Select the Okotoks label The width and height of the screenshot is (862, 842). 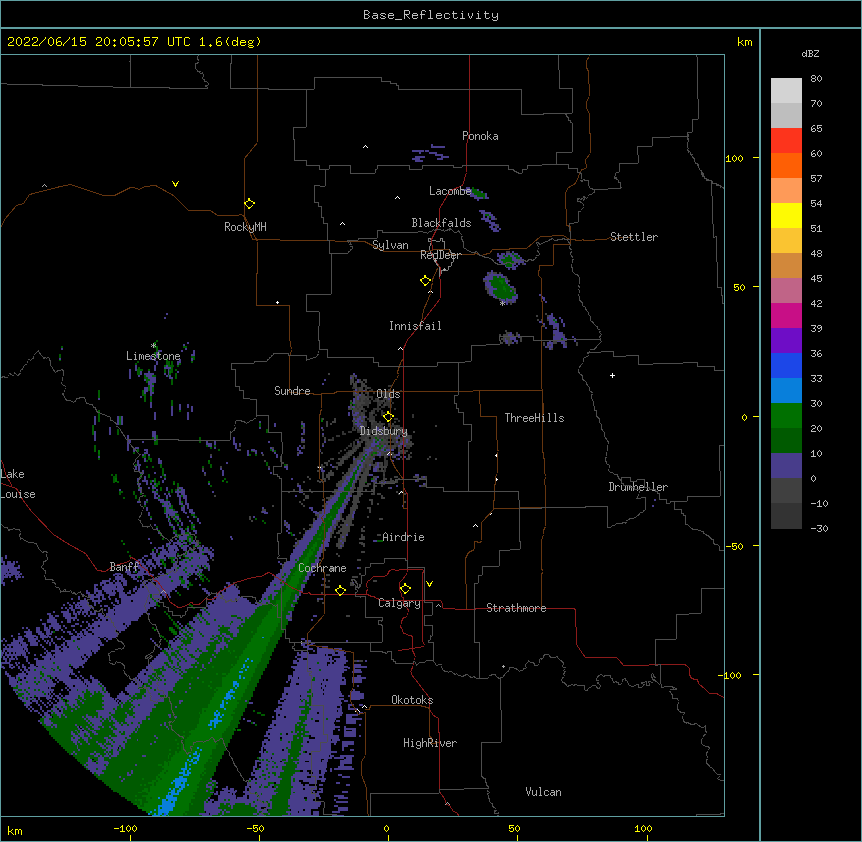tap(412, 700)
